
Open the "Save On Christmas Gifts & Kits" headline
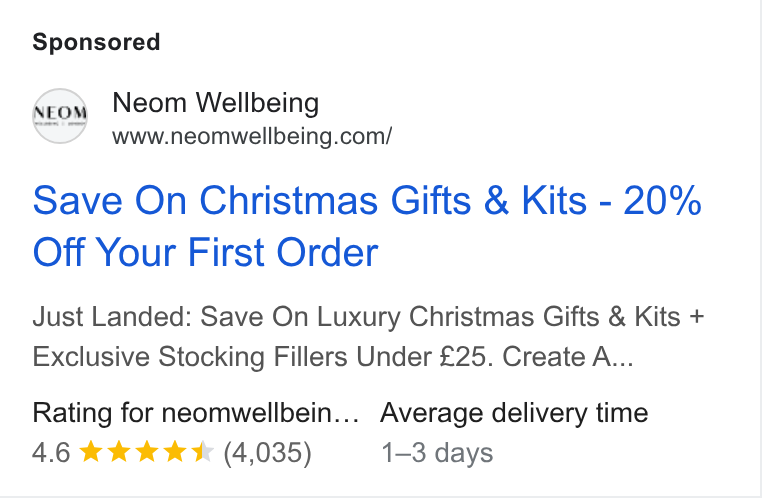(310, 200)
